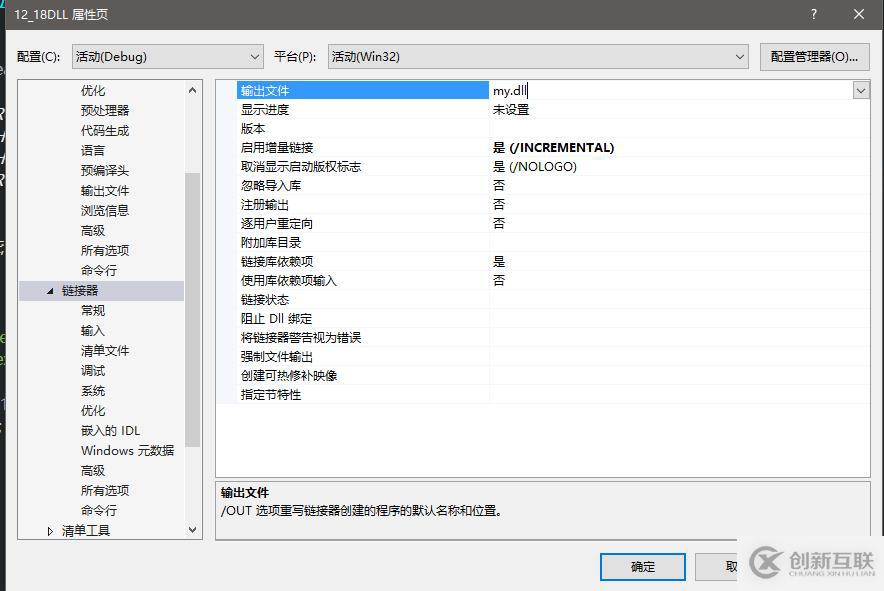Select 嵌入的 IDL tree item
The image size is (884, 591).
tap(110, 431)
